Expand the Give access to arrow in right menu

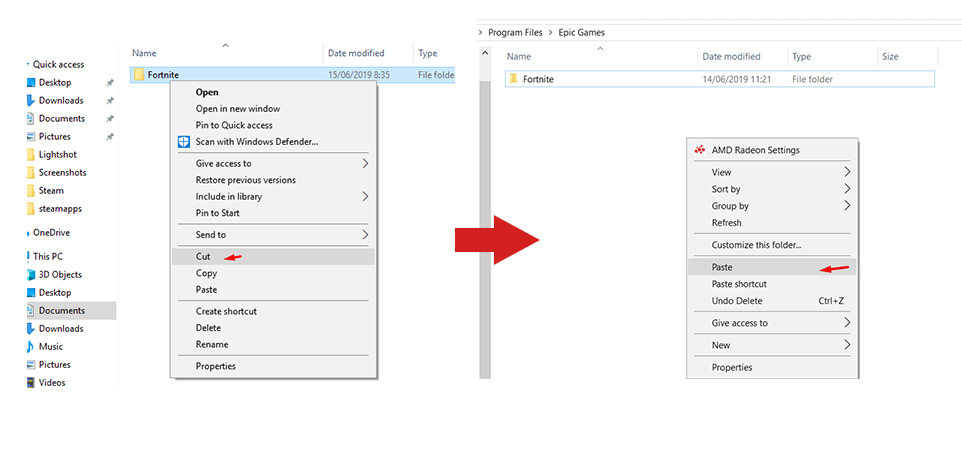point(847,323)
